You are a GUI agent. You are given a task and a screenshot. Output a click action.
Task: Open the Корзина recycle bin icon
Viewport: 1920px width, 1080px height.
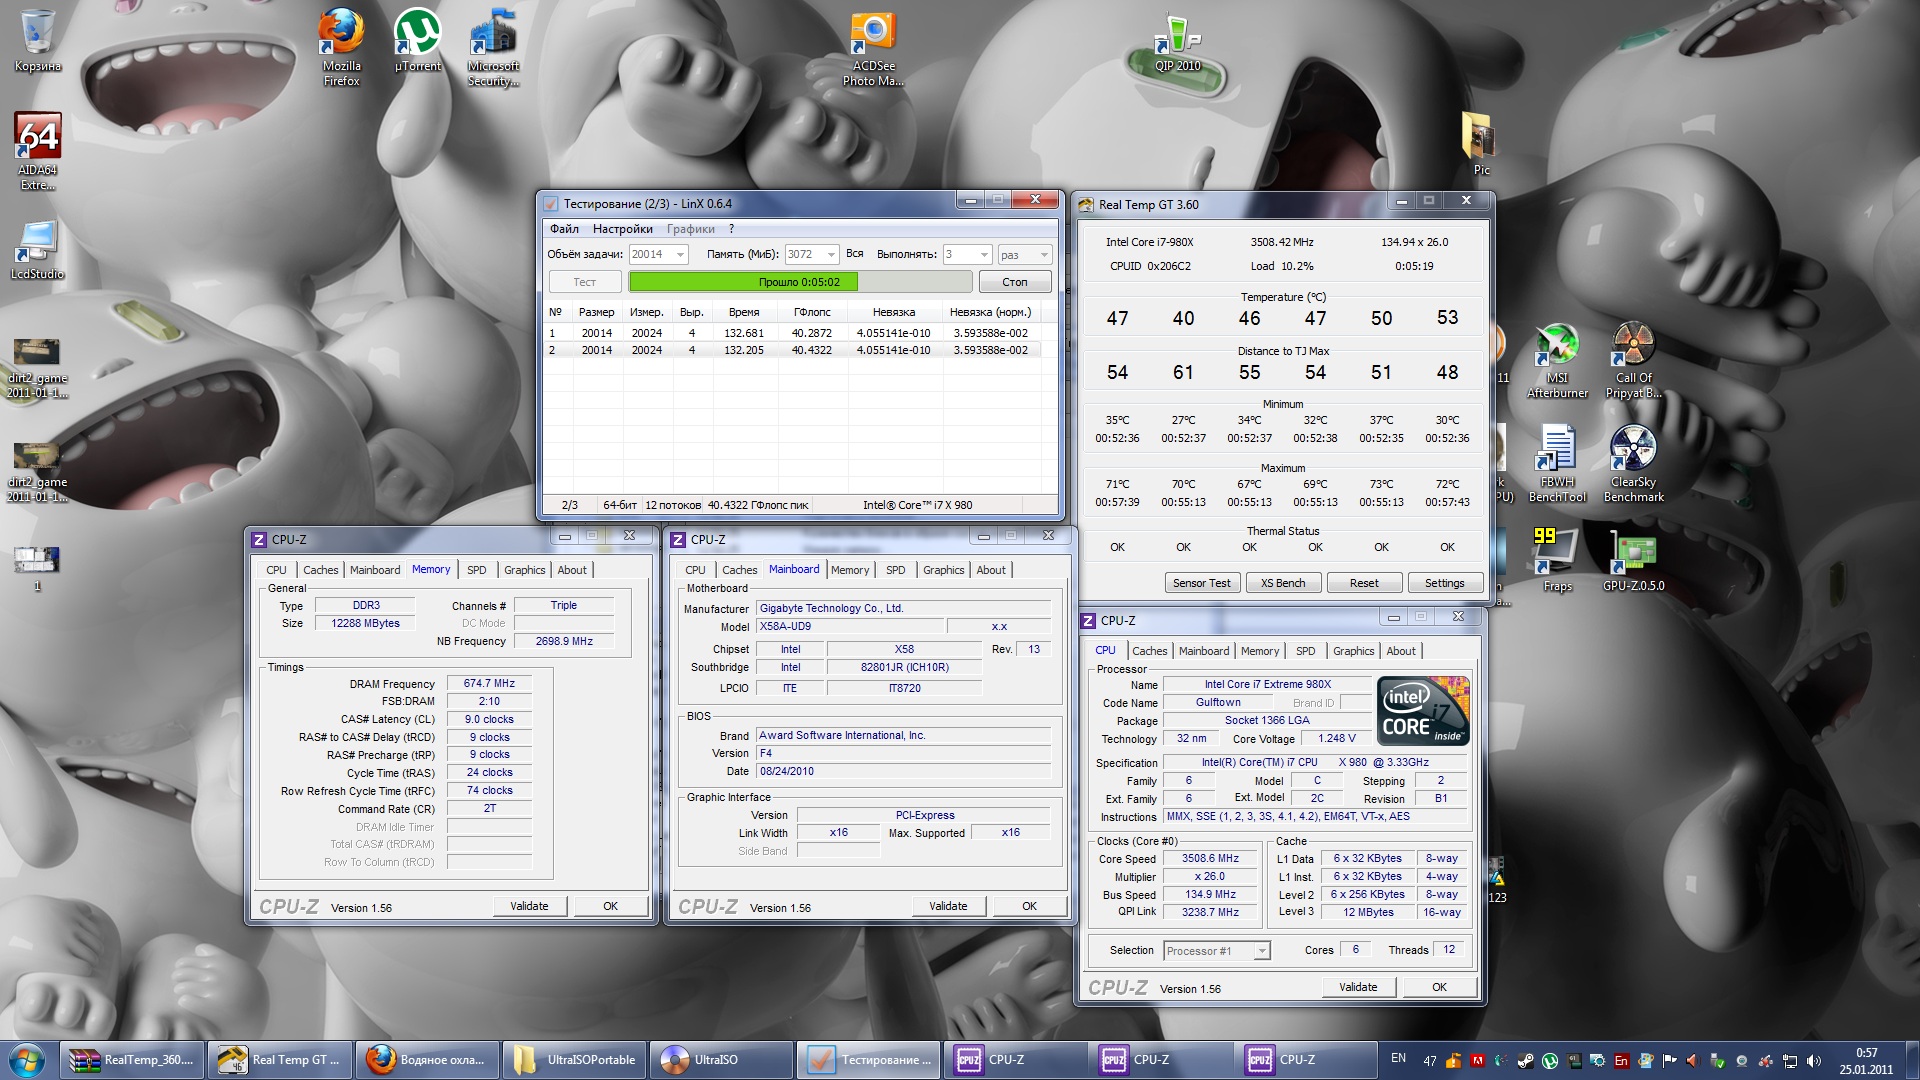[37, 41]
